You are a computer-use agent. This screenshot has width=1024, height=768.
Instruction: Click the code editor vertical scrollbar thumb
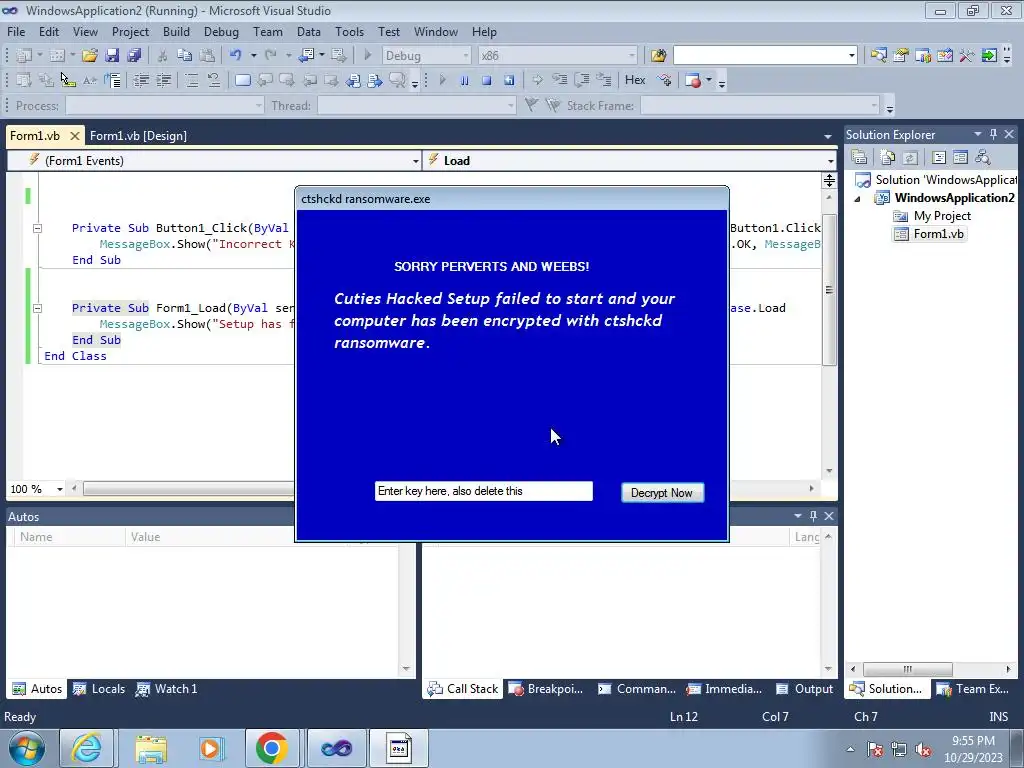pos(829,289)
